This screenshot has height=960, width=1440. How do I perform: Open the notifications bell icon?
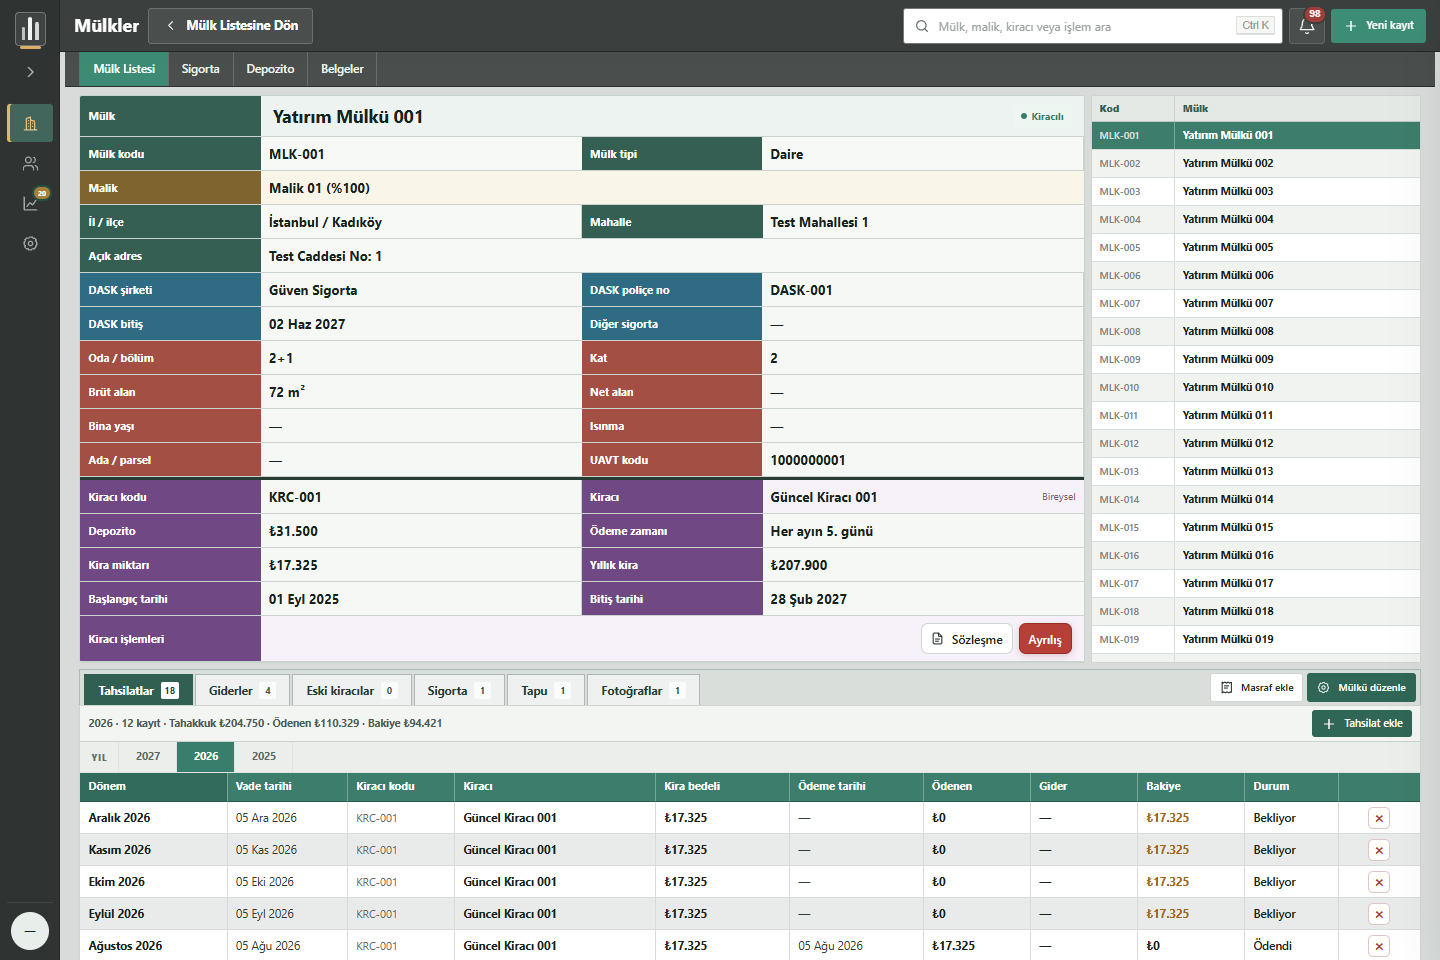(1306, 26)
